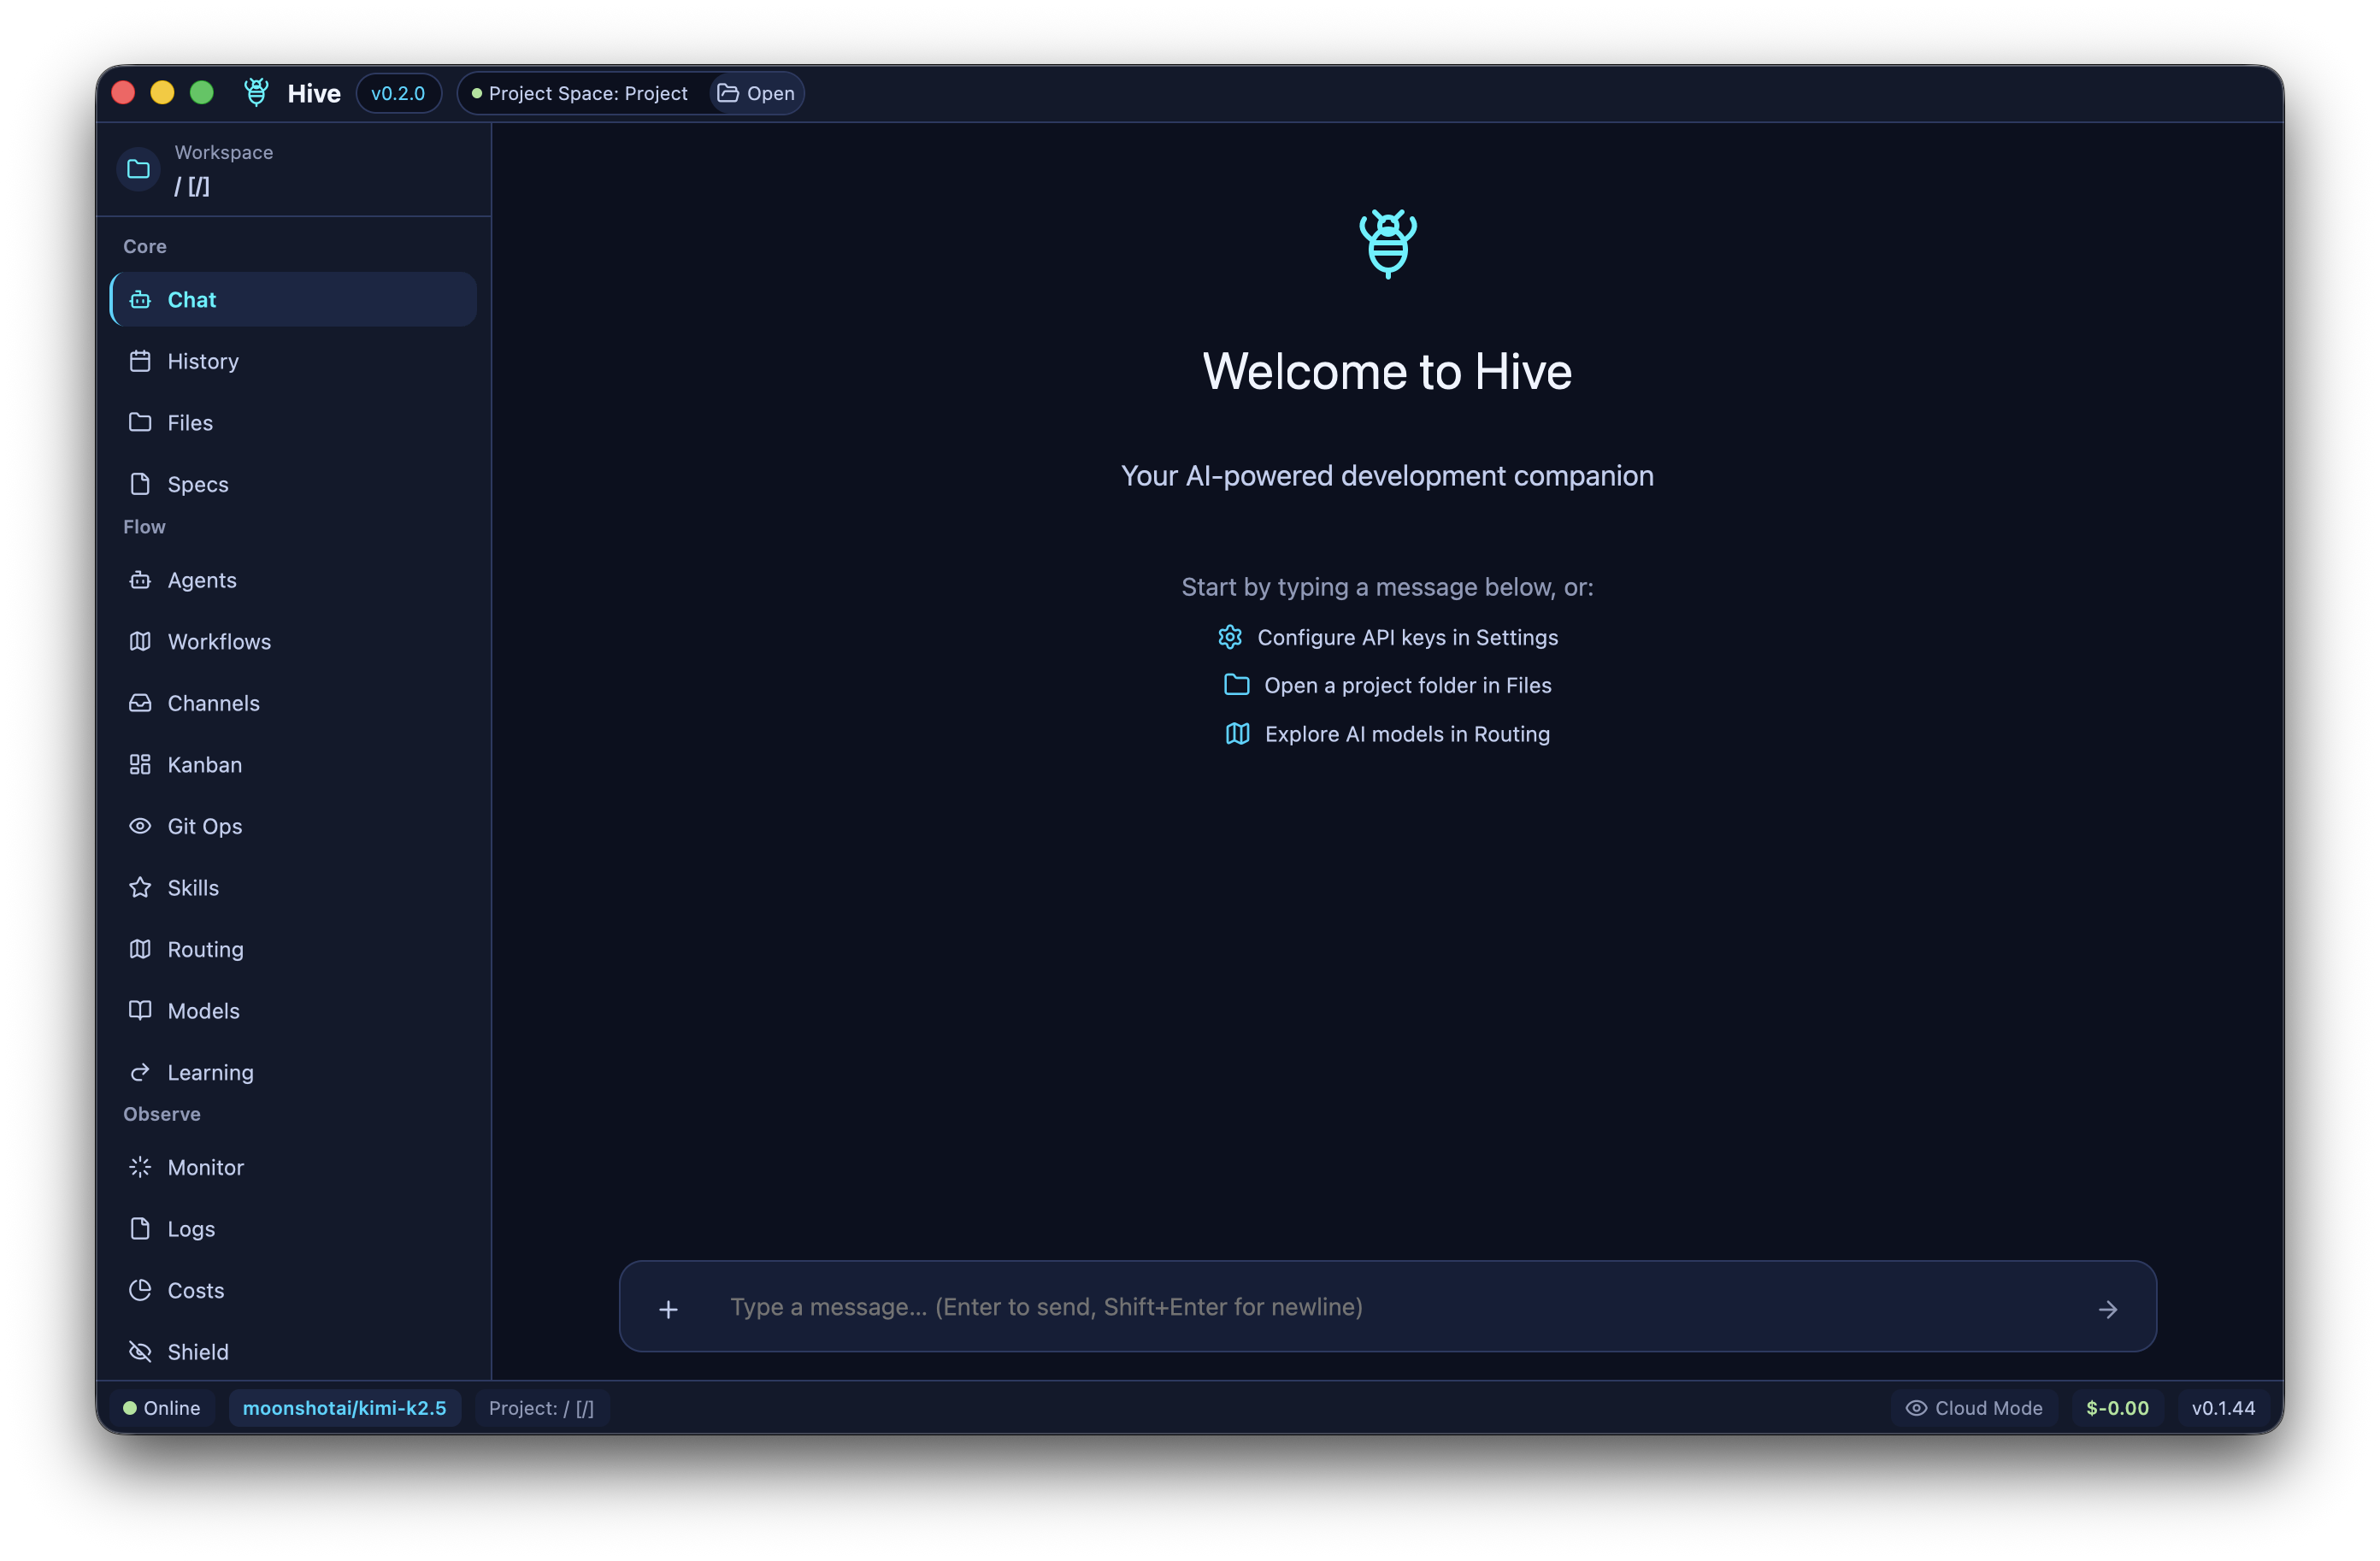
Task: Open the Routing map icon
Action: click(x=141, y=949)
